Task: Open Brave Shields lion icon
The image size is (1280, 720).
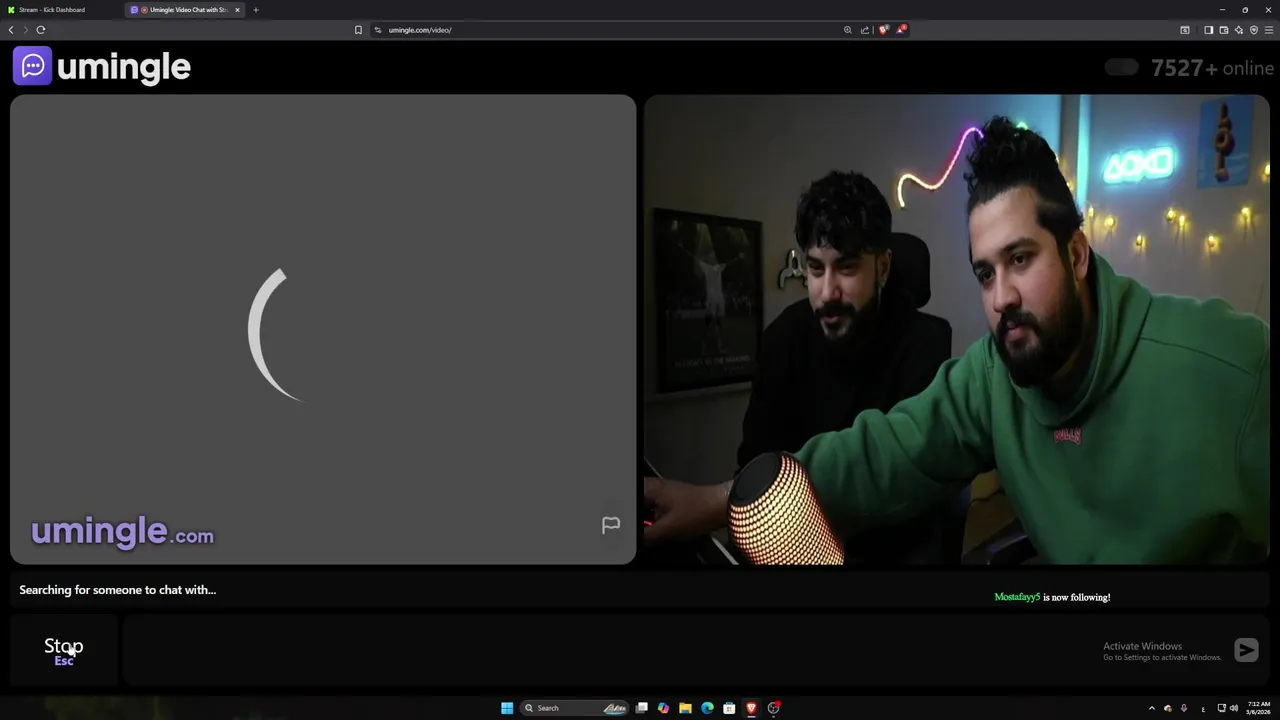Action: [883, 30]
